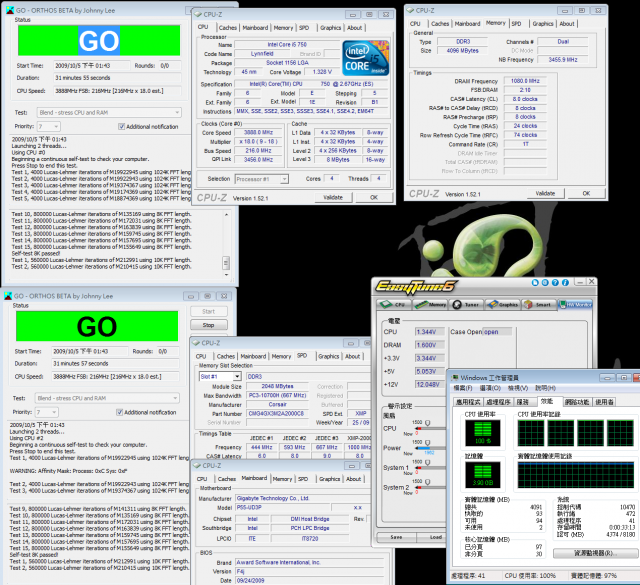Open the Priority dropdown in top ORTHOS window
This screenshot has width=640, height=585.
49,126
